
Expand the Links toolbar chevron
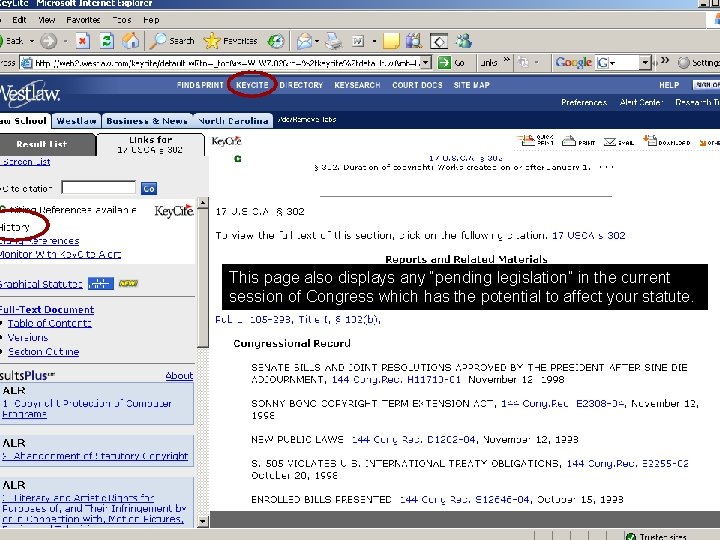506,60
